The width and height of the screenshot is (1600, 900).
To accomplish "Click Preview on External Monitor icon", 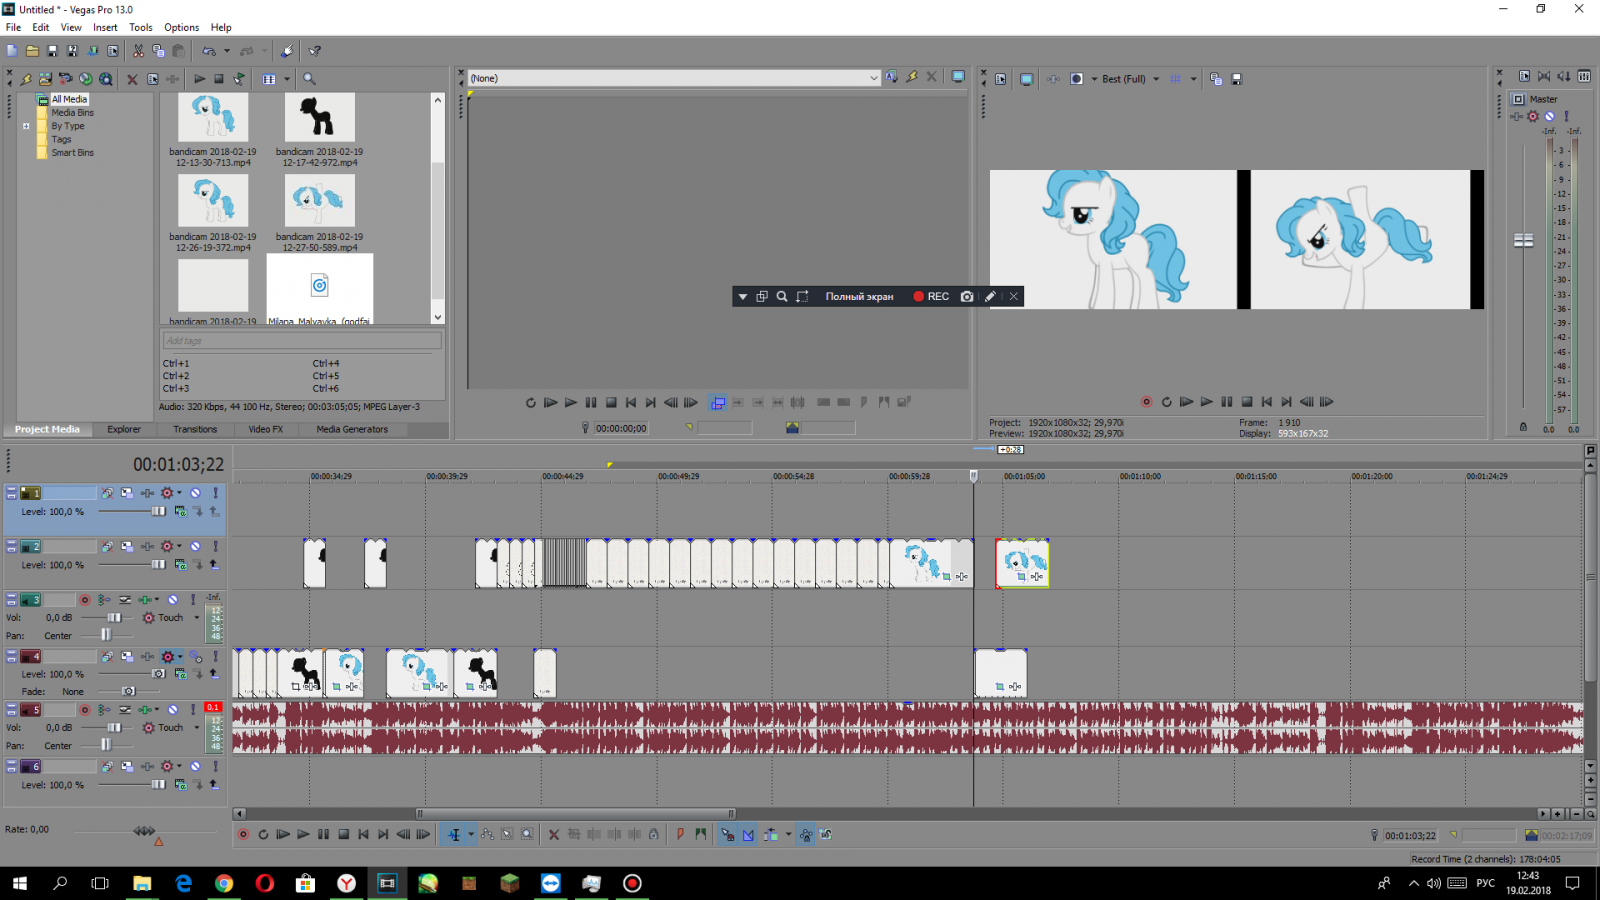I will [x=1026, y=79].
